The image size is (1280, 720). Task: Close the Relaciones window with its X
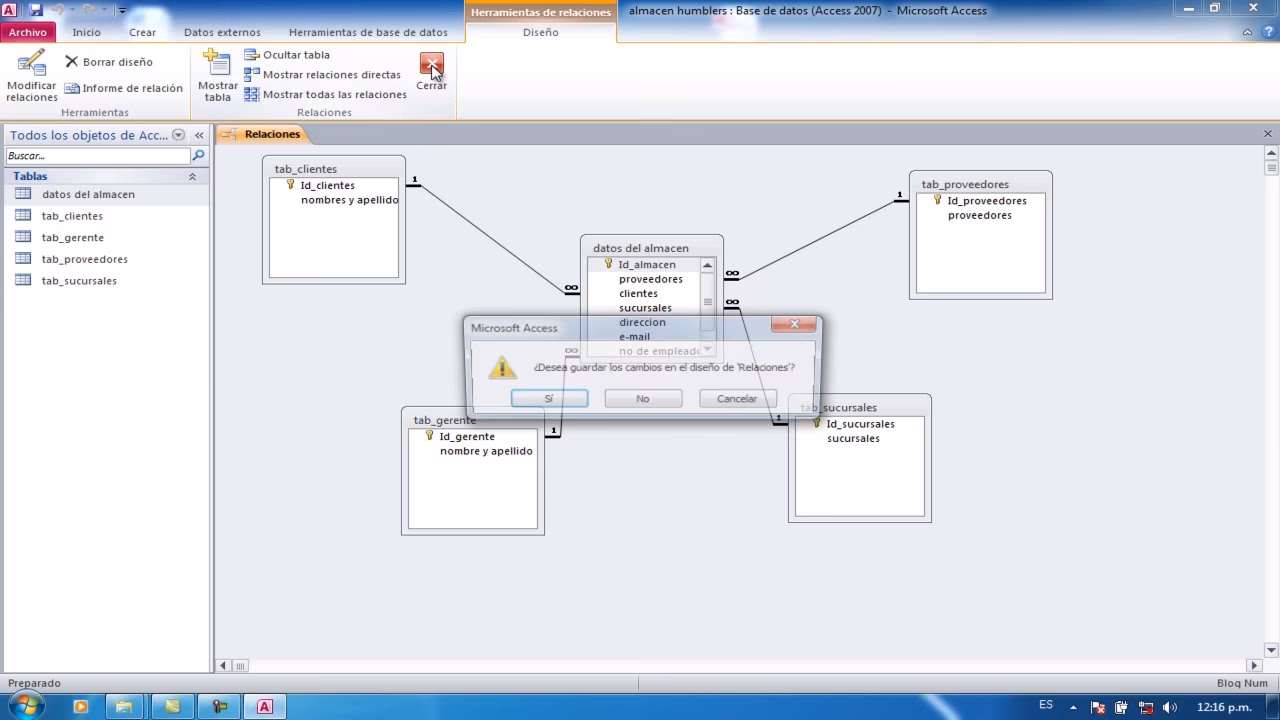[x=1269, y=134]
